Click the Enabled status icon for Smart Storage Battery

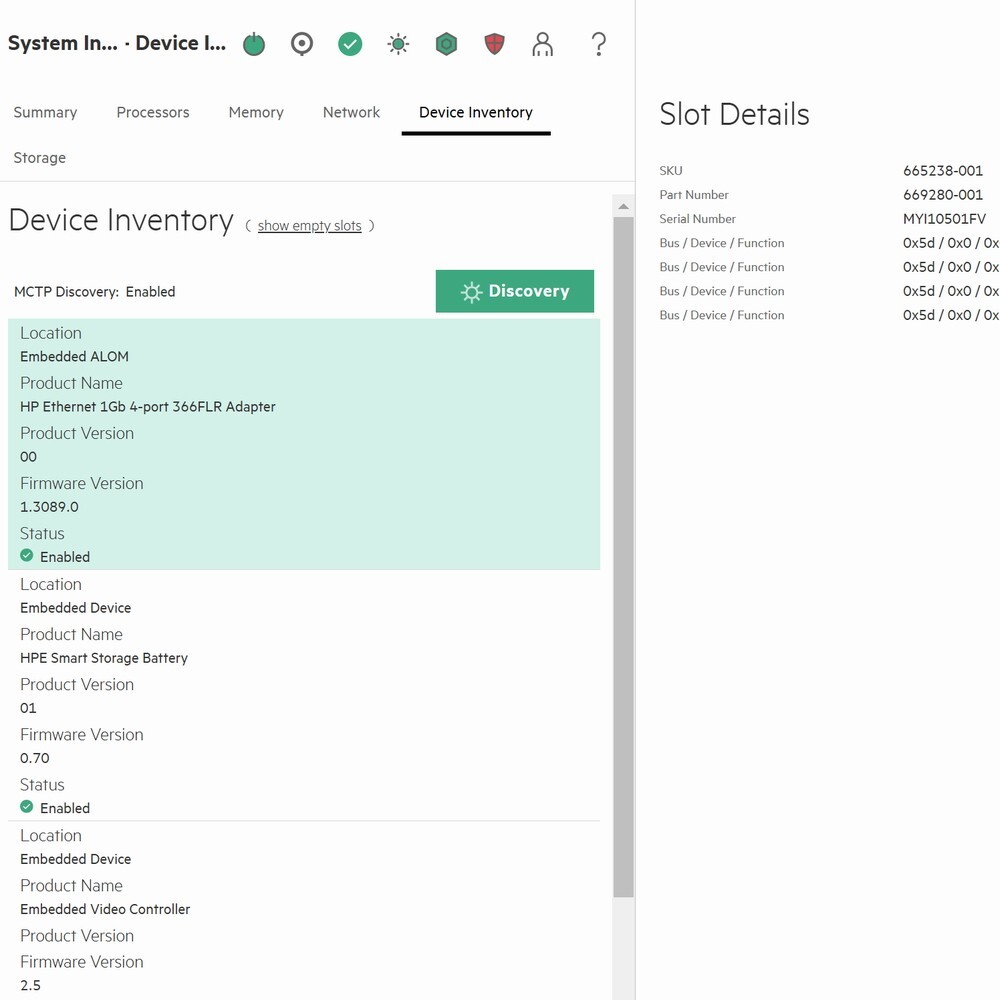27,807
